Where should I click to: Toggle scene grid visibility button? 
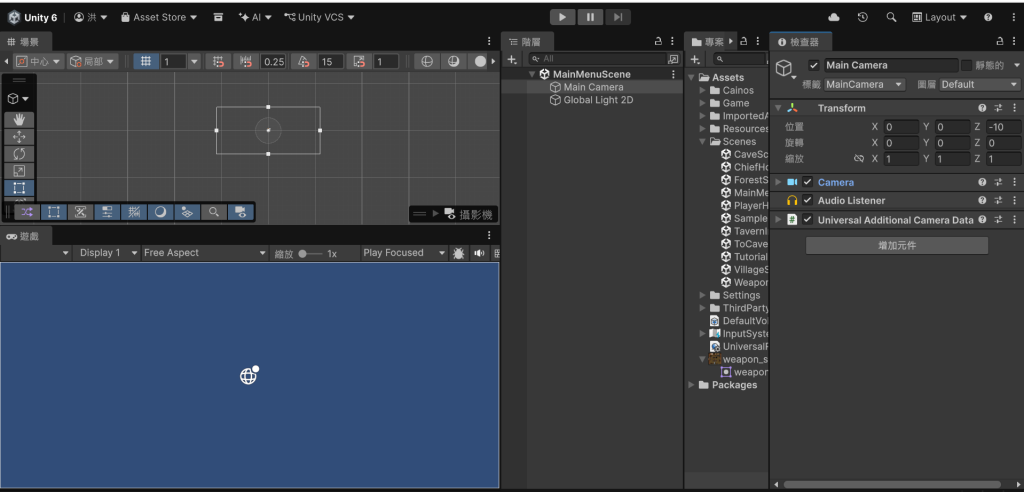[146, 61]
